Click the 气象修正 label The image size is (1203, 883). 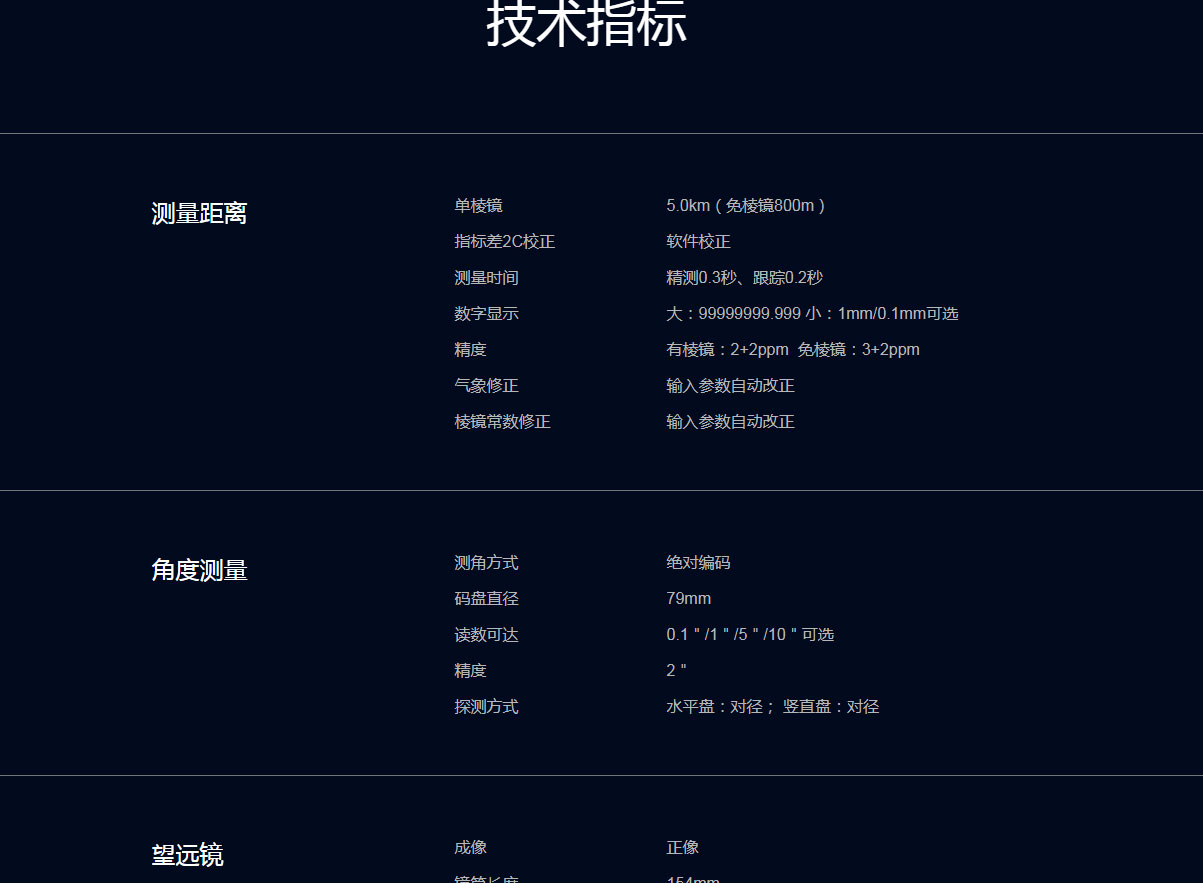[486, 386]
